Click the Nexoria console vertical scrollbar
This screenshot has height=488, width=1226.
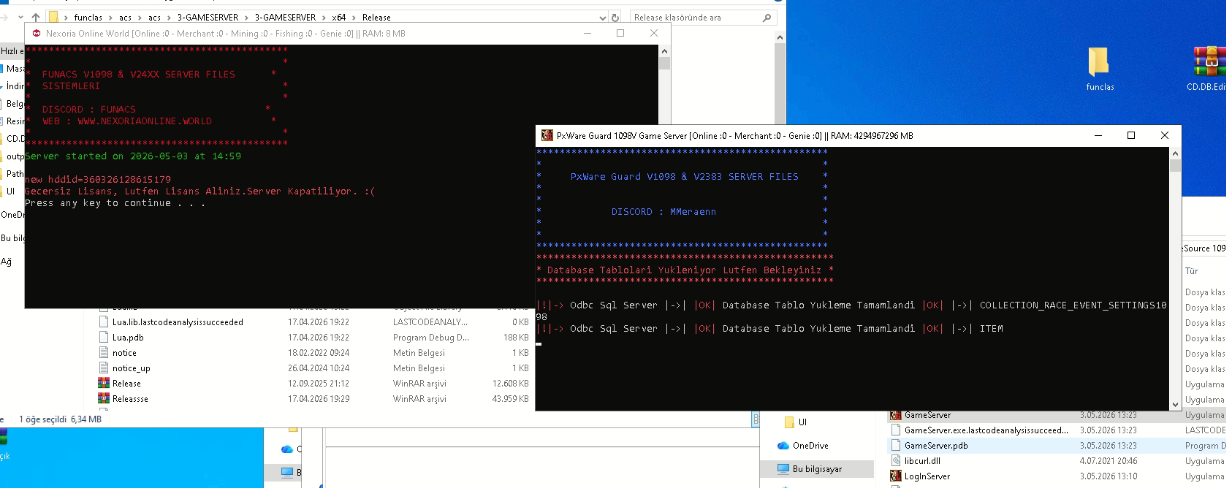[664, 177]
